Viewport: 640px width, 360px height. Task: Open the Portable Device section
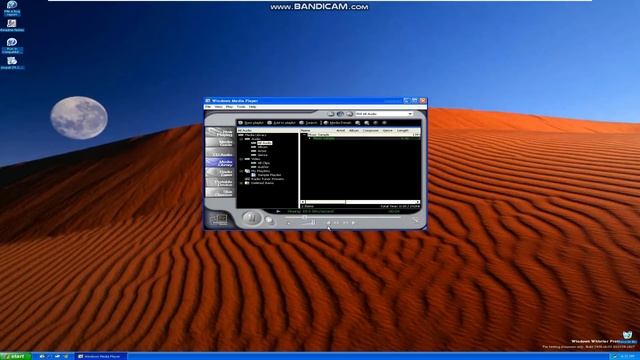coord(220,183)
